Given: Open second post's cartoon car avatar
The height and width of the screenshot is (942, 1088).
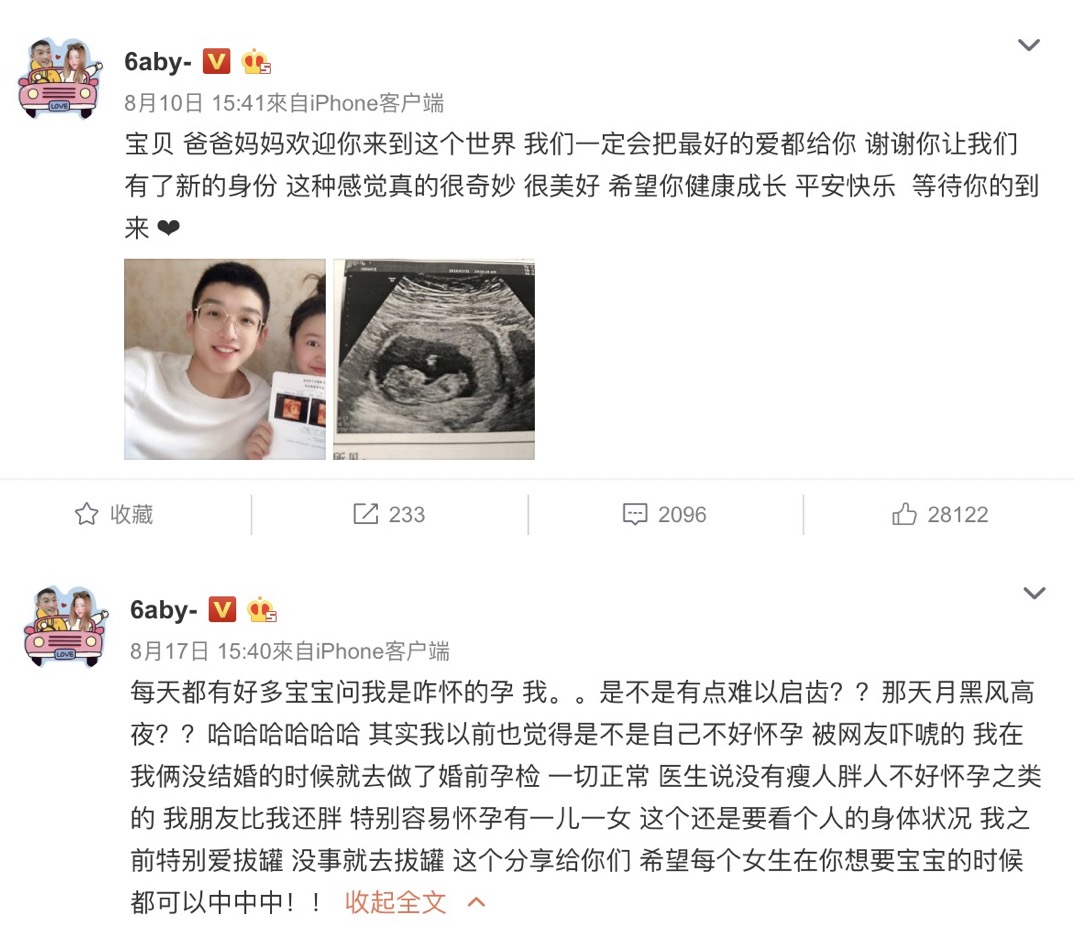Looking at the screenshot, I should click(66, 626).
